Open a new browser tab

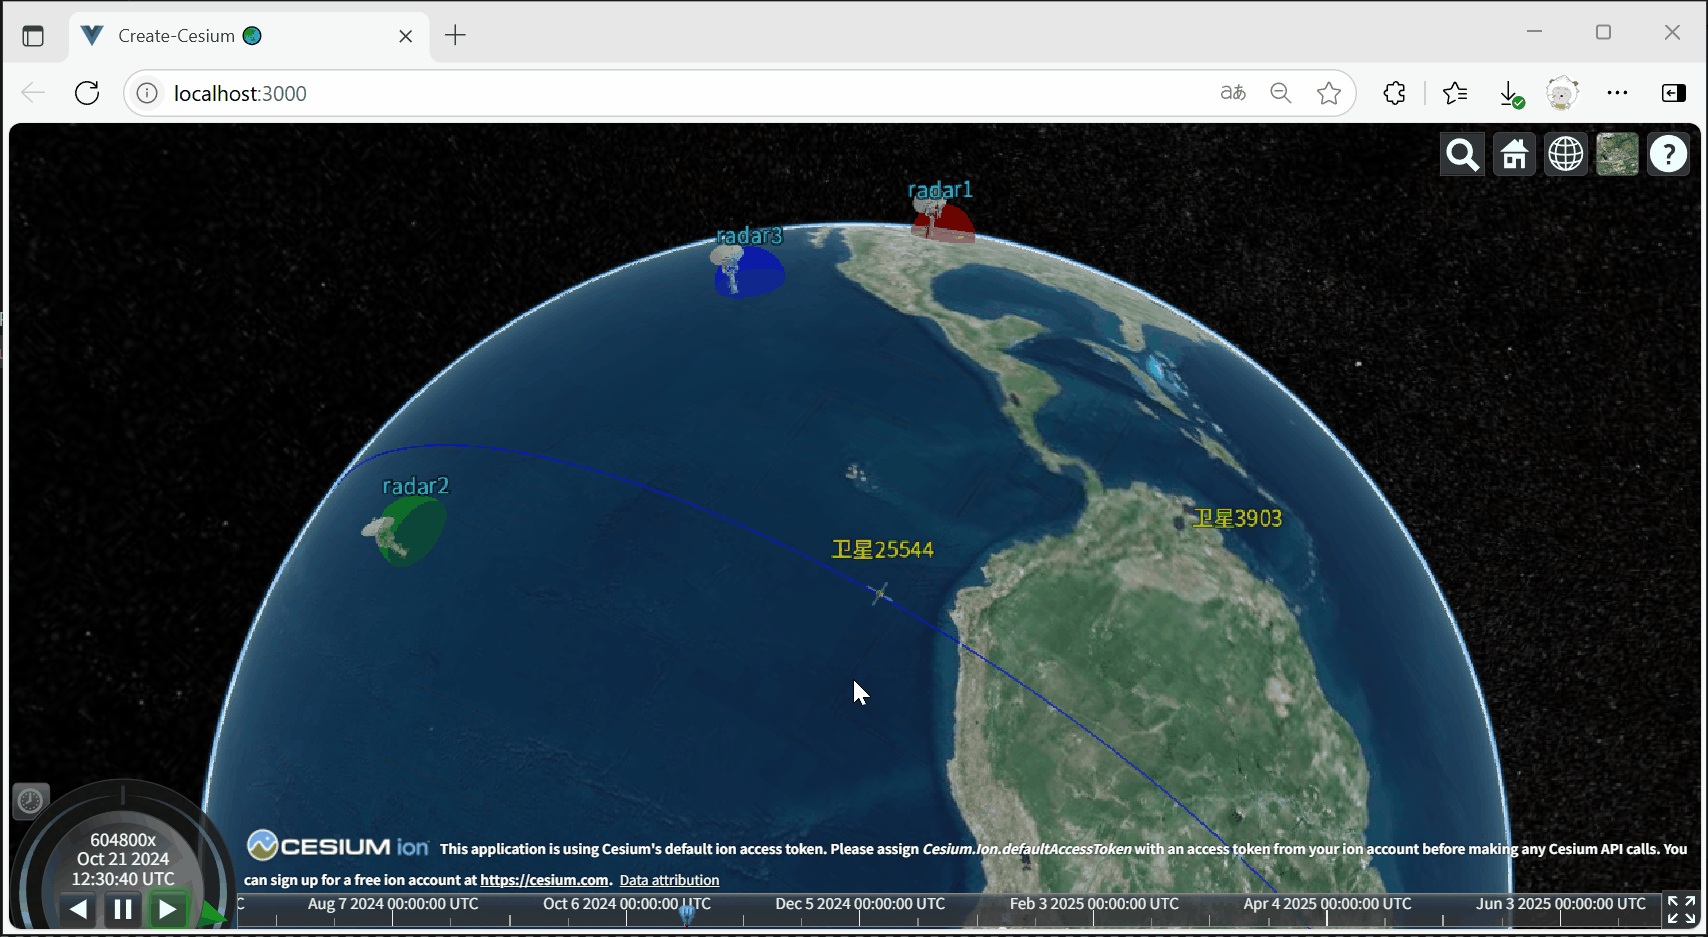[x=455, y=36]
